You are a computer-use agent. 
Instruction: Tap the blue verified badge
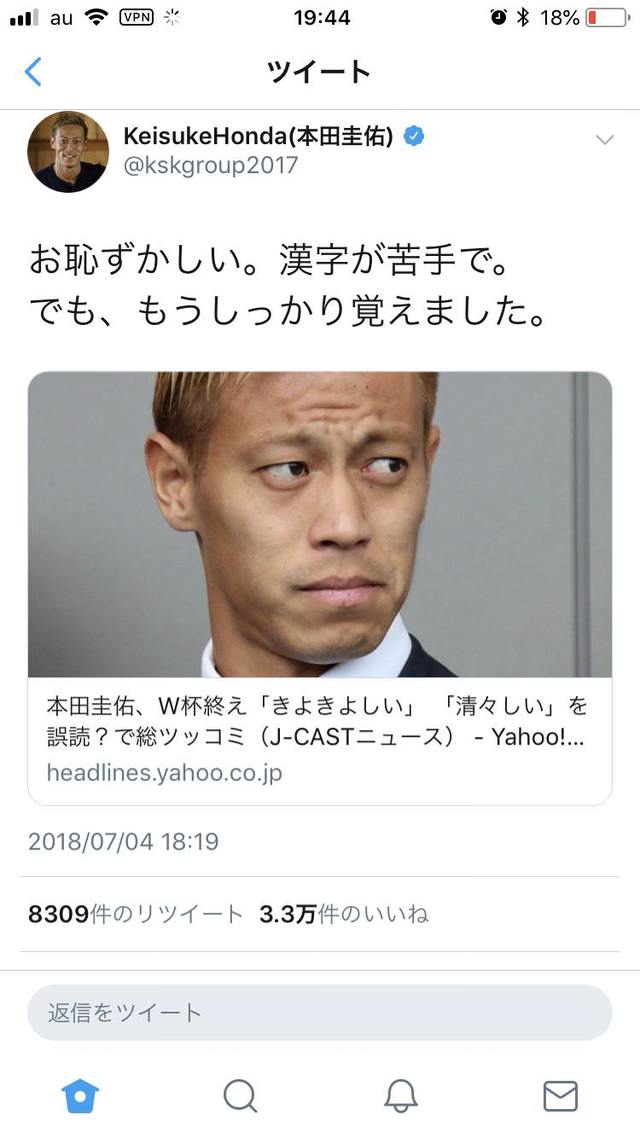pos(414,136)
